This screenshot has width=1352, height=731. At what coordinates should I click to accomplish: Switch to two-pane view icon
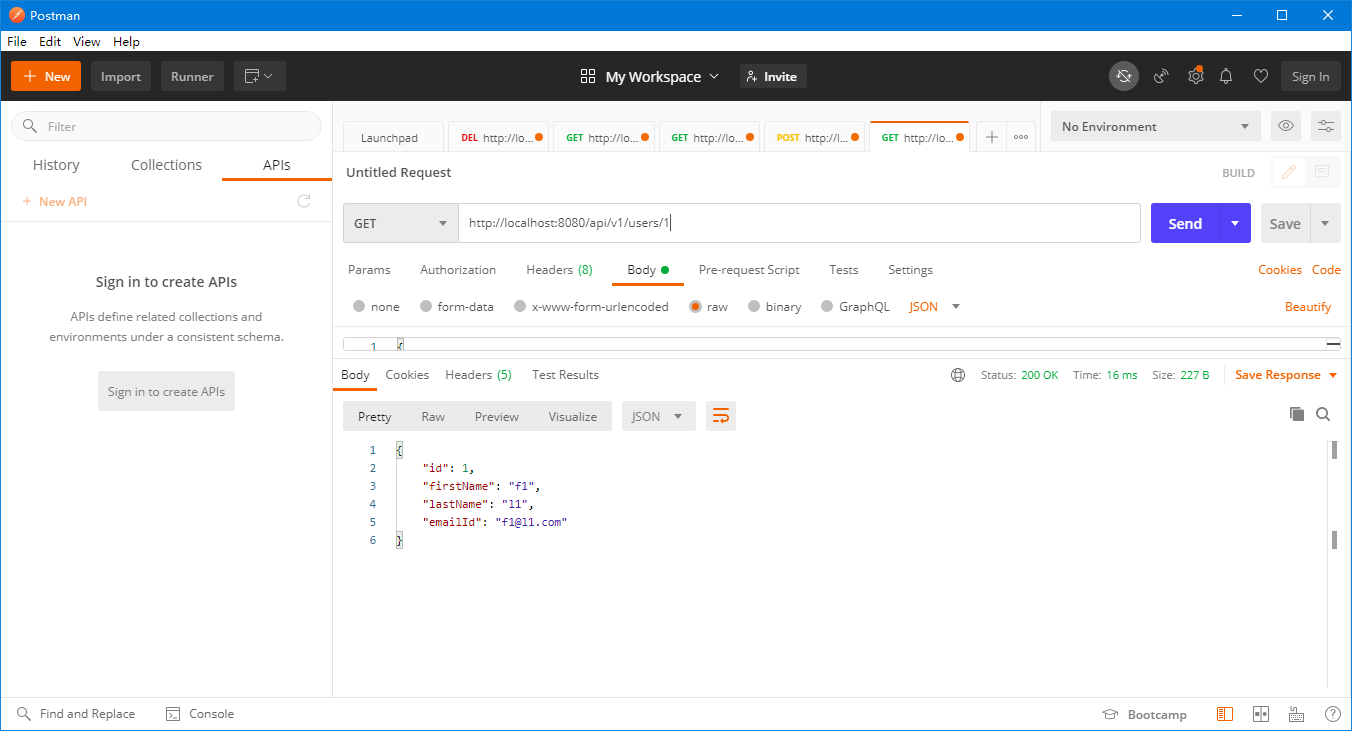tap(1261, 714)
